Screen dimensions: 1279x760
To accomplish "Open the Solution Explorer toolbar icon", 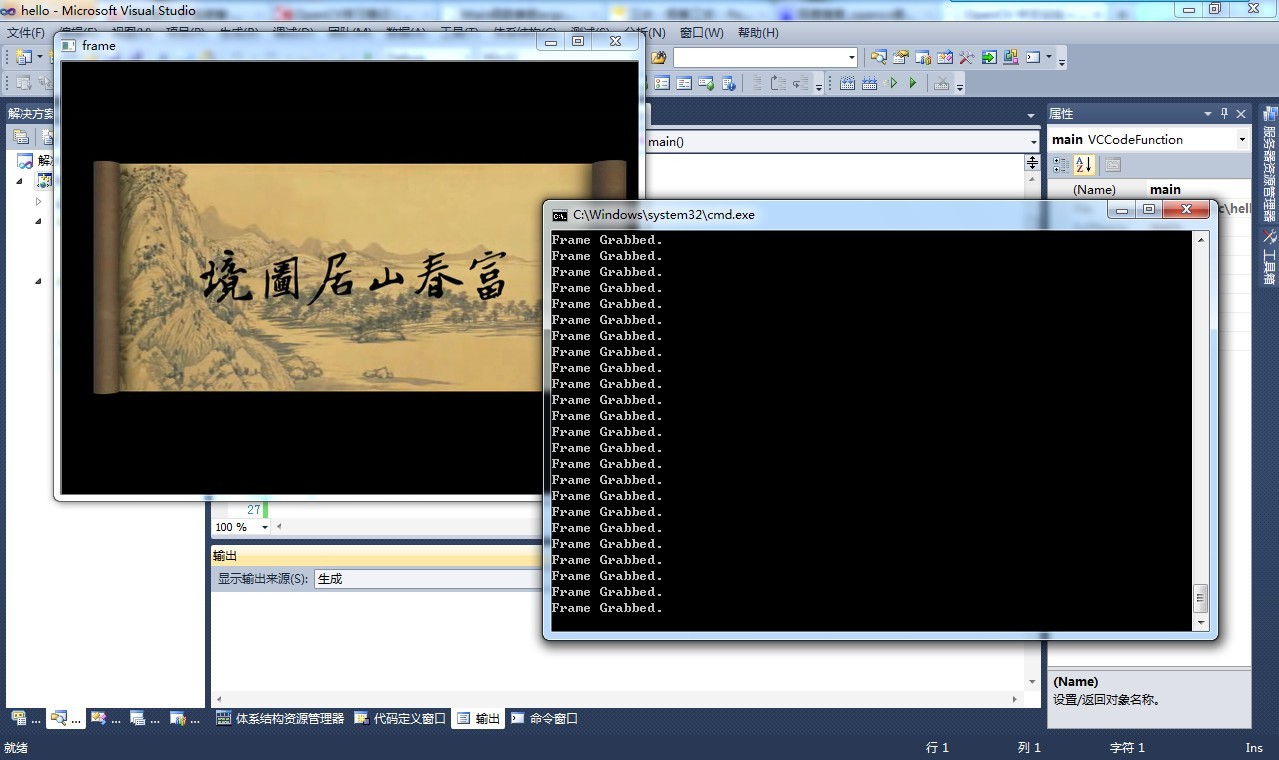I will (x=878, y=57).
